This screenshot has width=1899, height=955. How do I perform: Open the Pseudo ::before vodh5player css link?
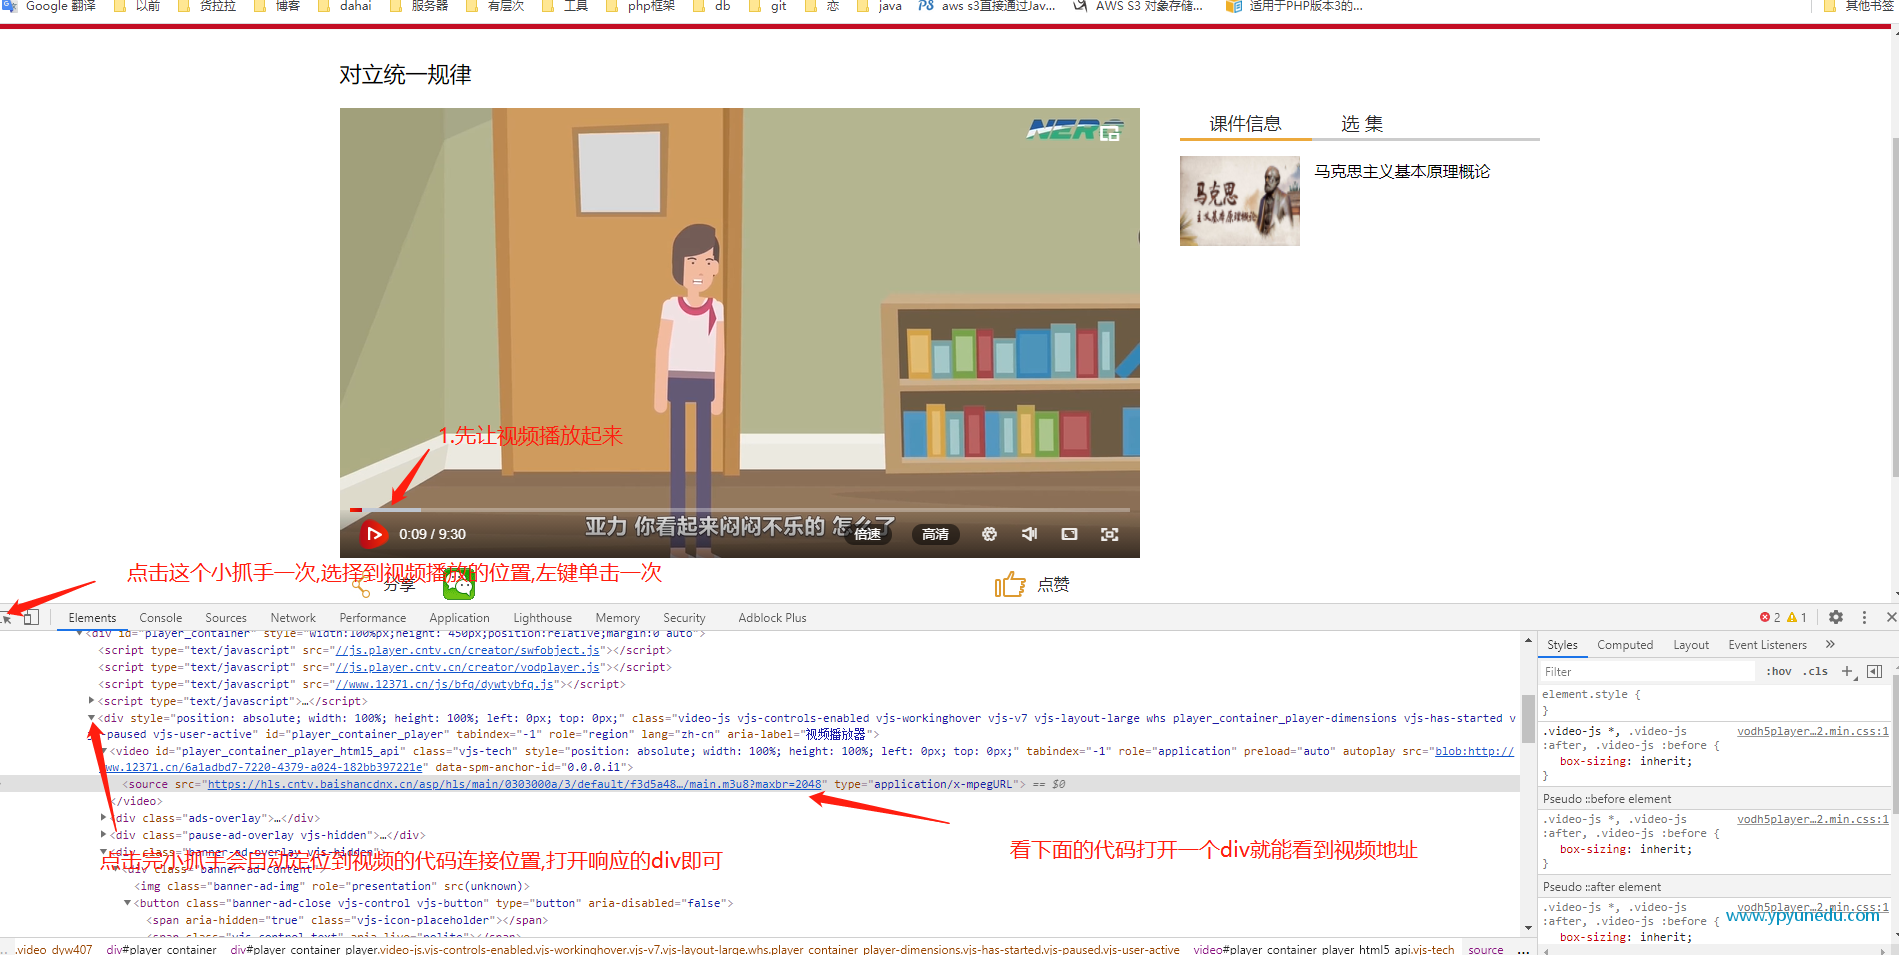[1812, 819]
